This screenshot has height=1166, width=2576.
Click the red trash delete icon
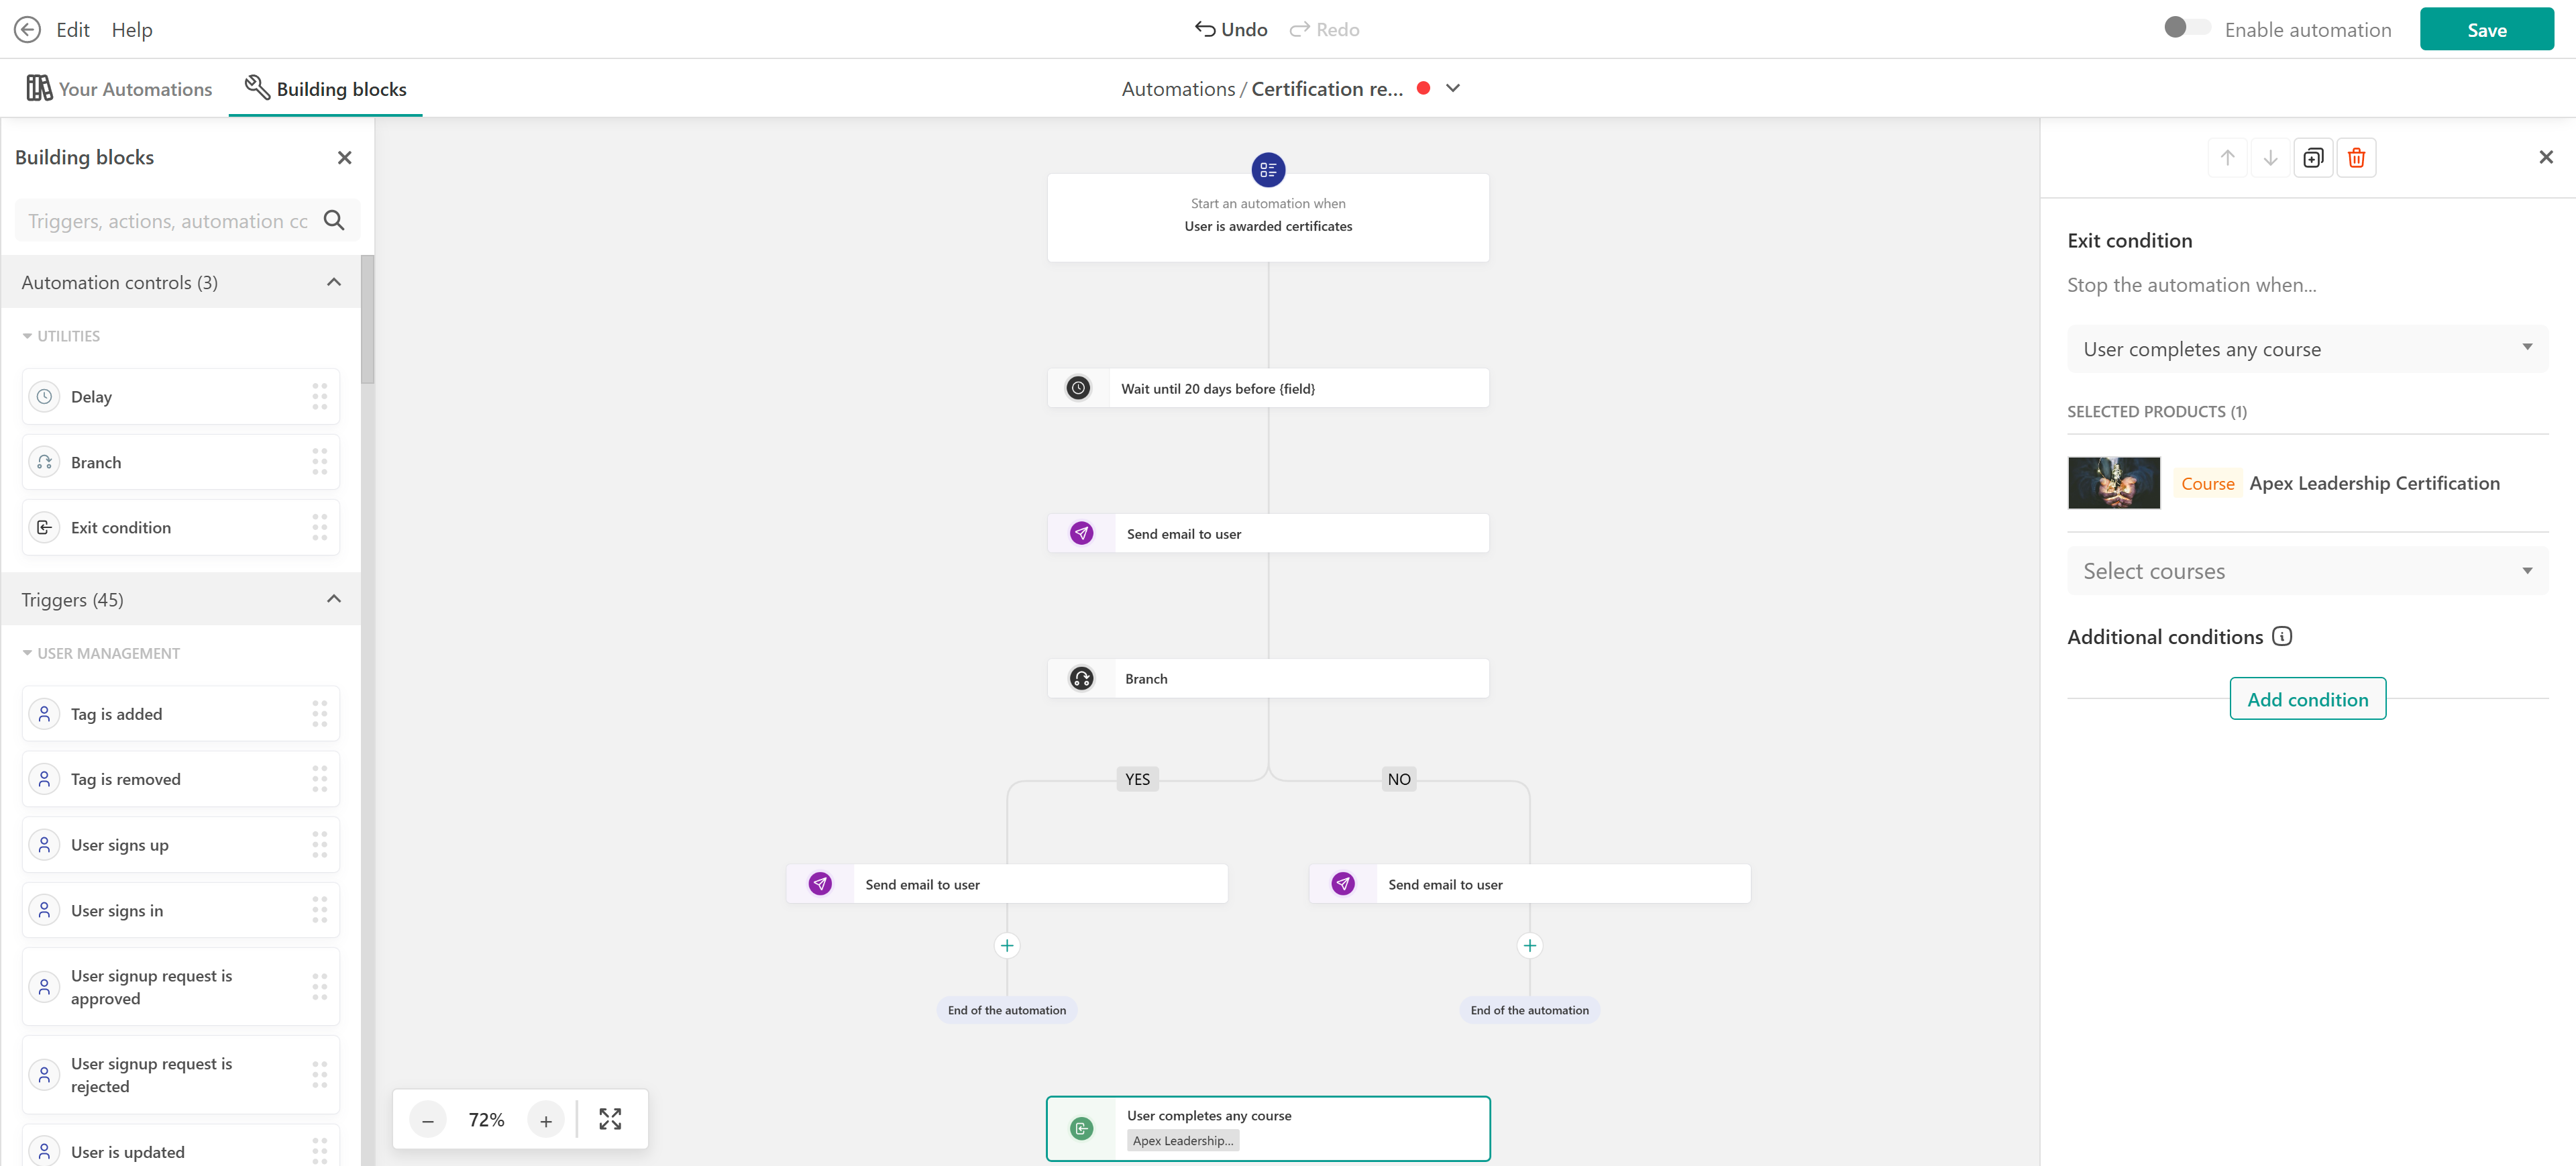click(x=2356, y=158)
